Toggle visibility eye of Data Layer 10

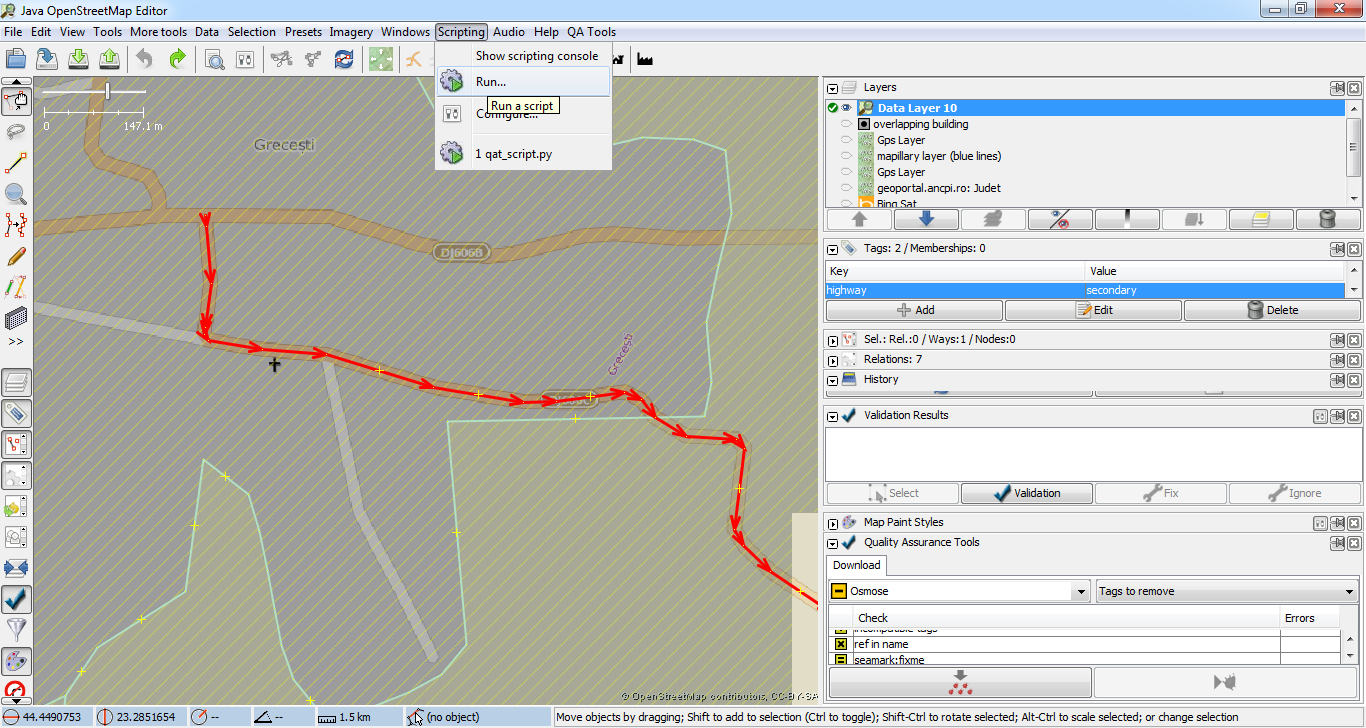[x=847, y=108]
